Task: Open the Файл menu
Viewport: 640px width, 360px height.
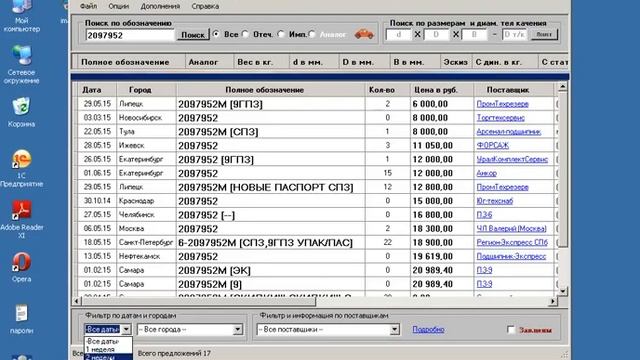Action: tap(89, 6)
